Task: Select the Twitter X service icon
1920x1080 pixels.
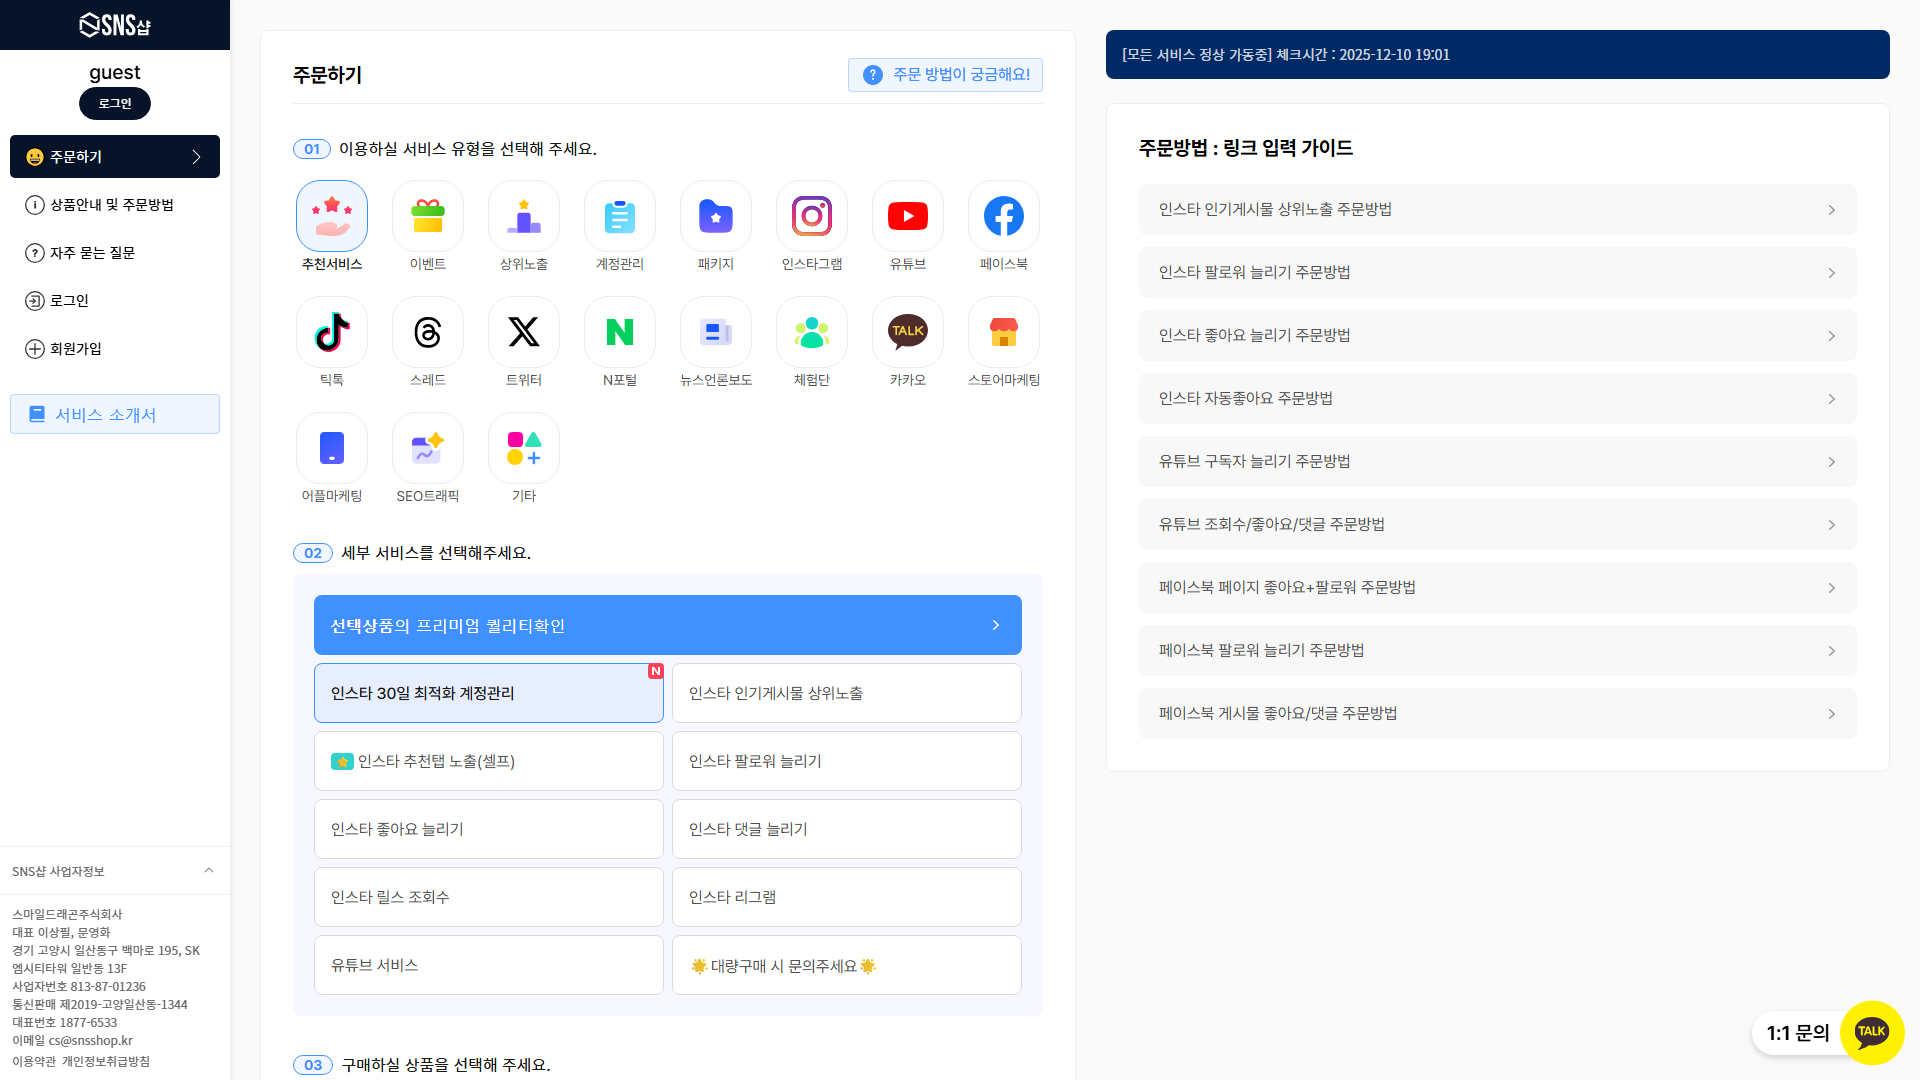Action: click(523, 332)
